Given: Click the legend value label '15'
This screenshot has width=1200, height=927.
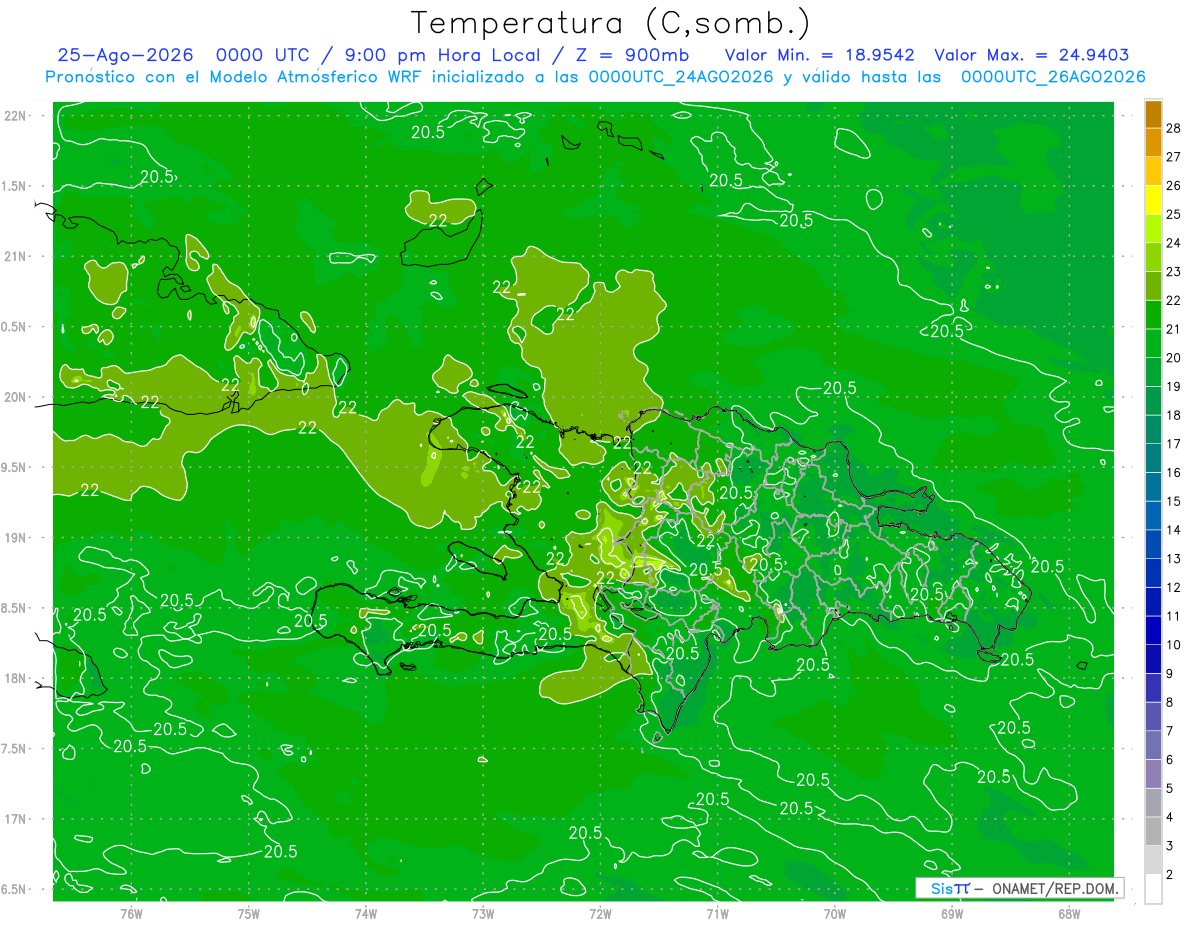Looking at the screenshot, I should click(x=1174, y=501).
